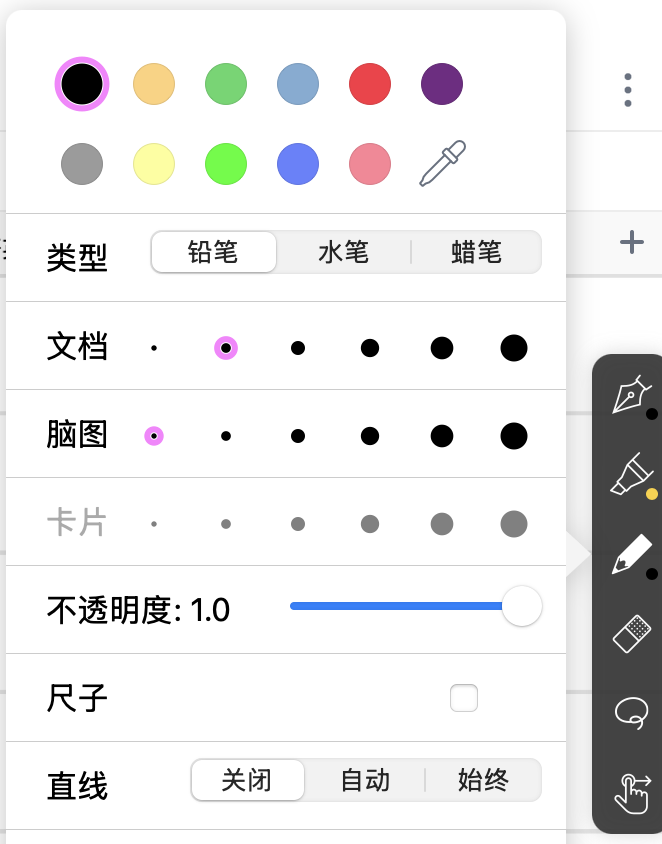Select the purple color swatch

click(x=441, y=84)
